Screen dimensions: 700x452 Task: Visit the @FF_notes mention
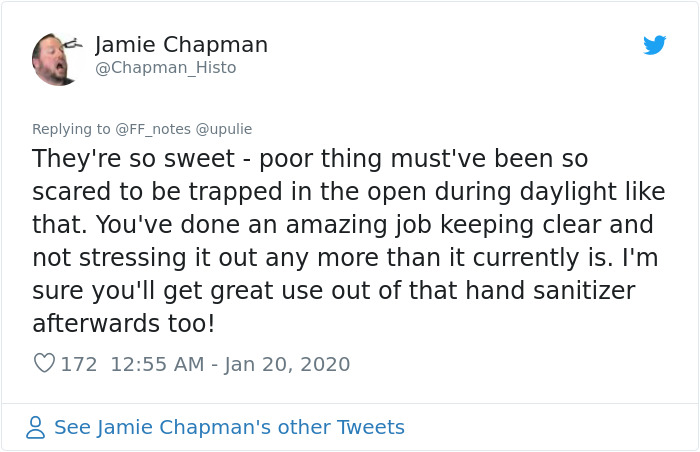152,128
